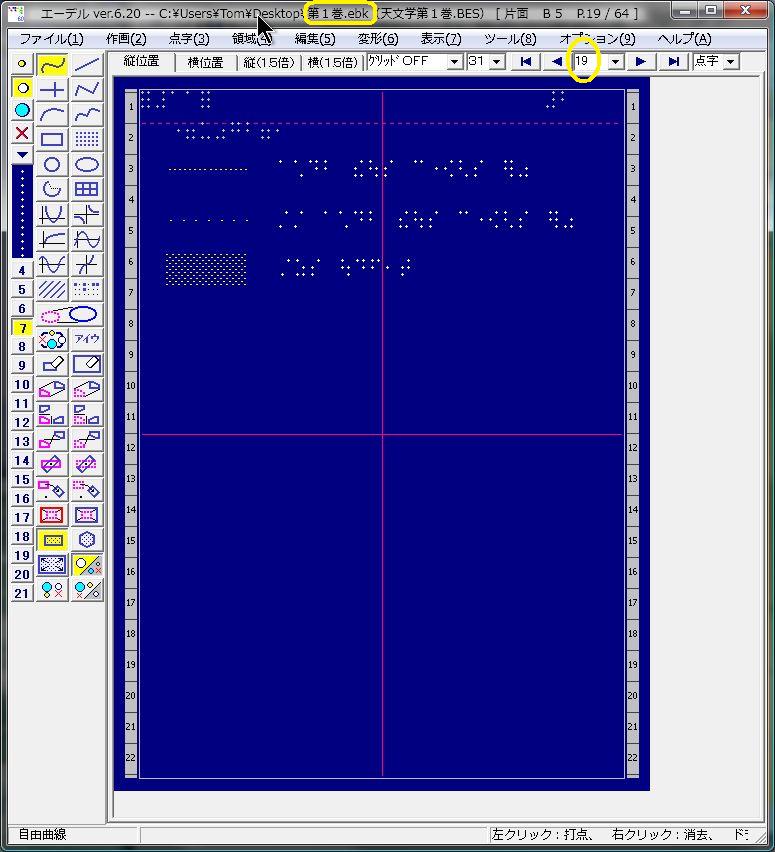Choose the sine wave curve tool

87,240
